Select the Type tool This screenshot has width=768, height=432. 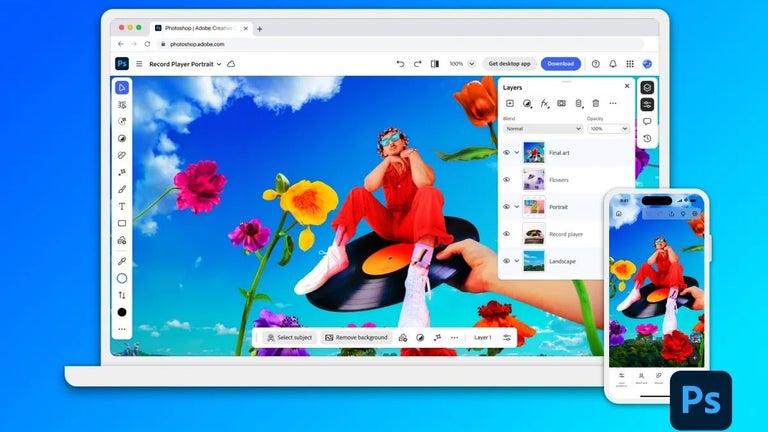[x=122, y=206]
